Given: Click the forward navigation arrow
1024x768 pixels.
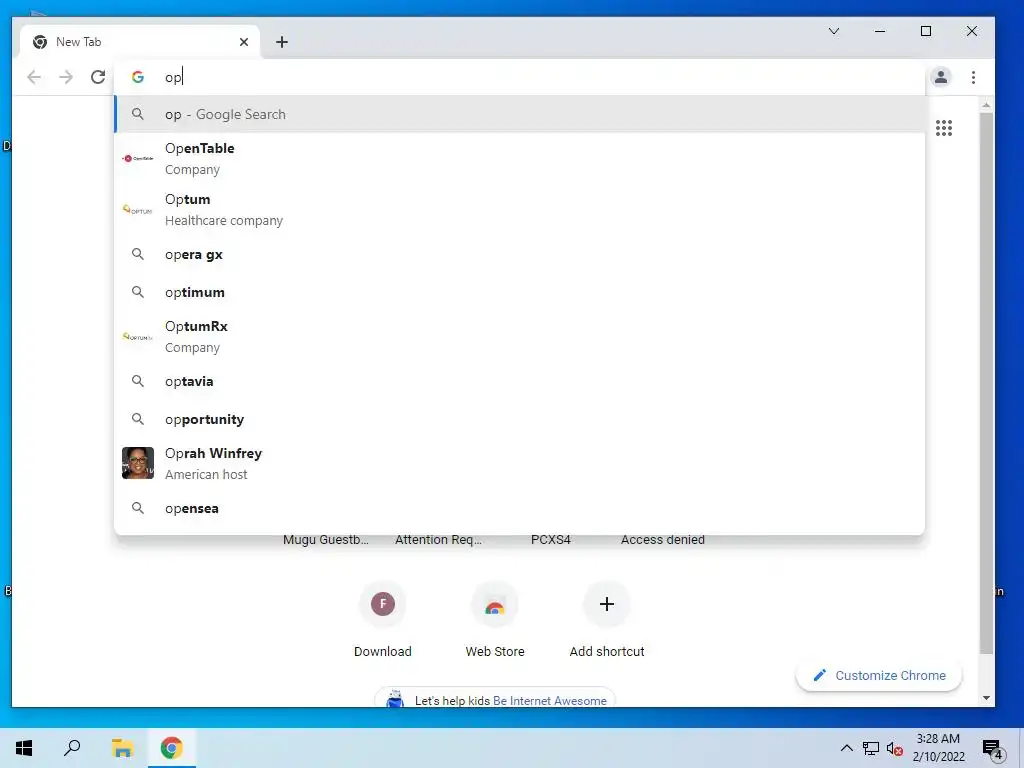Looking at the screenshot, I should click(x=66, y=77).
